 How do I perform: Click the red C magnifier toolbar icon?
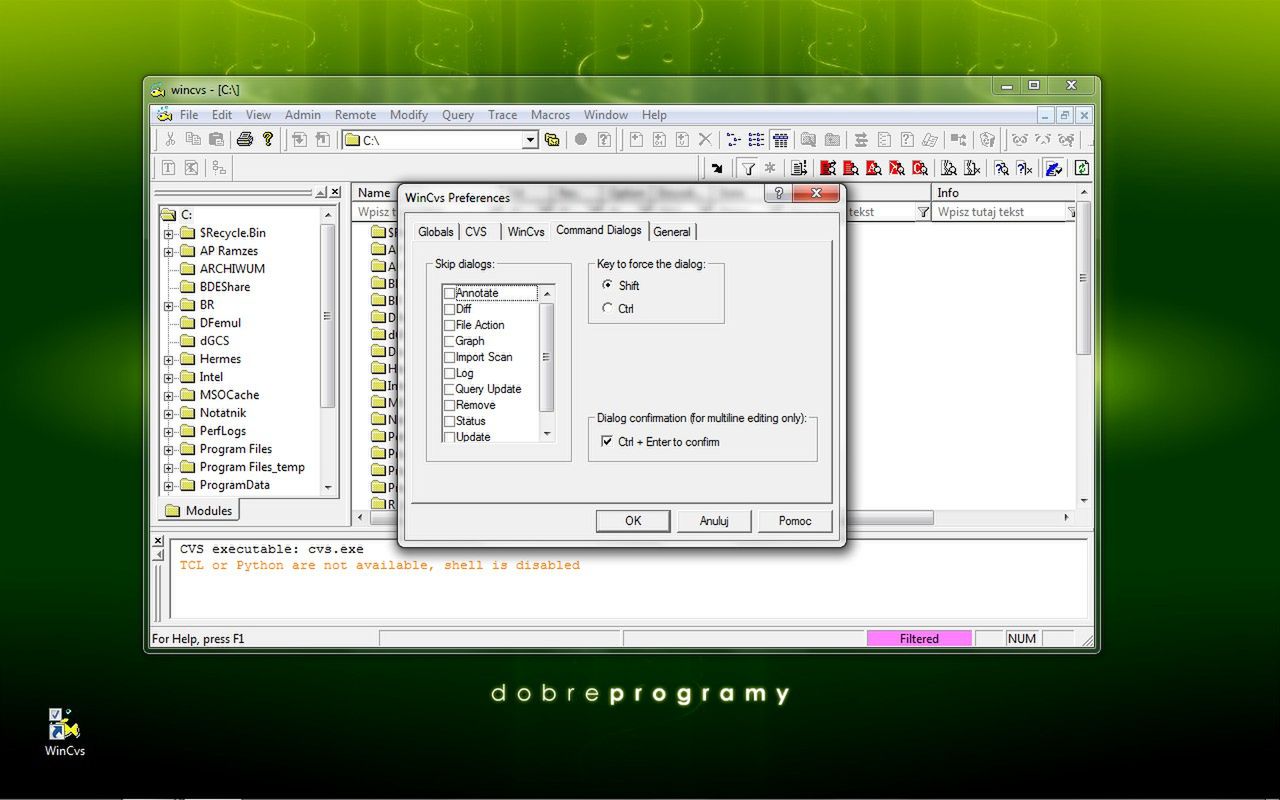pos(920,168)
